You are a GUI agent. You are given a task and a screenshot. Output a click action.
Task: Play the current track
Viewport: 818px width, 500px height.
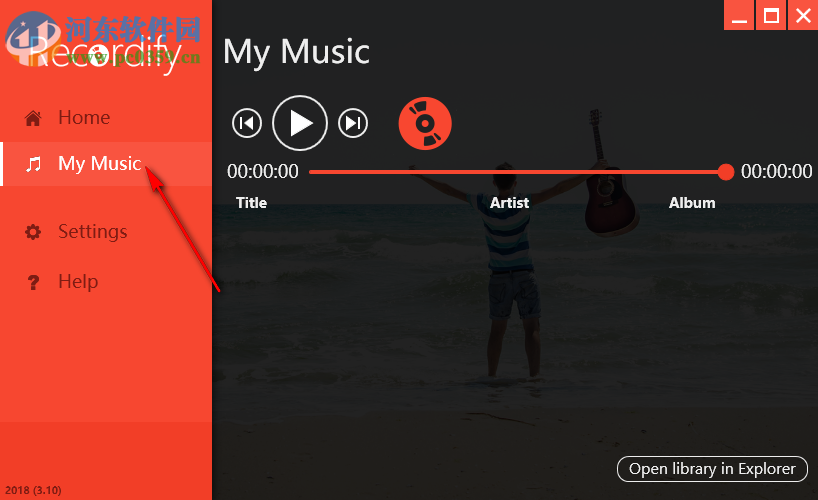point(300,123)
